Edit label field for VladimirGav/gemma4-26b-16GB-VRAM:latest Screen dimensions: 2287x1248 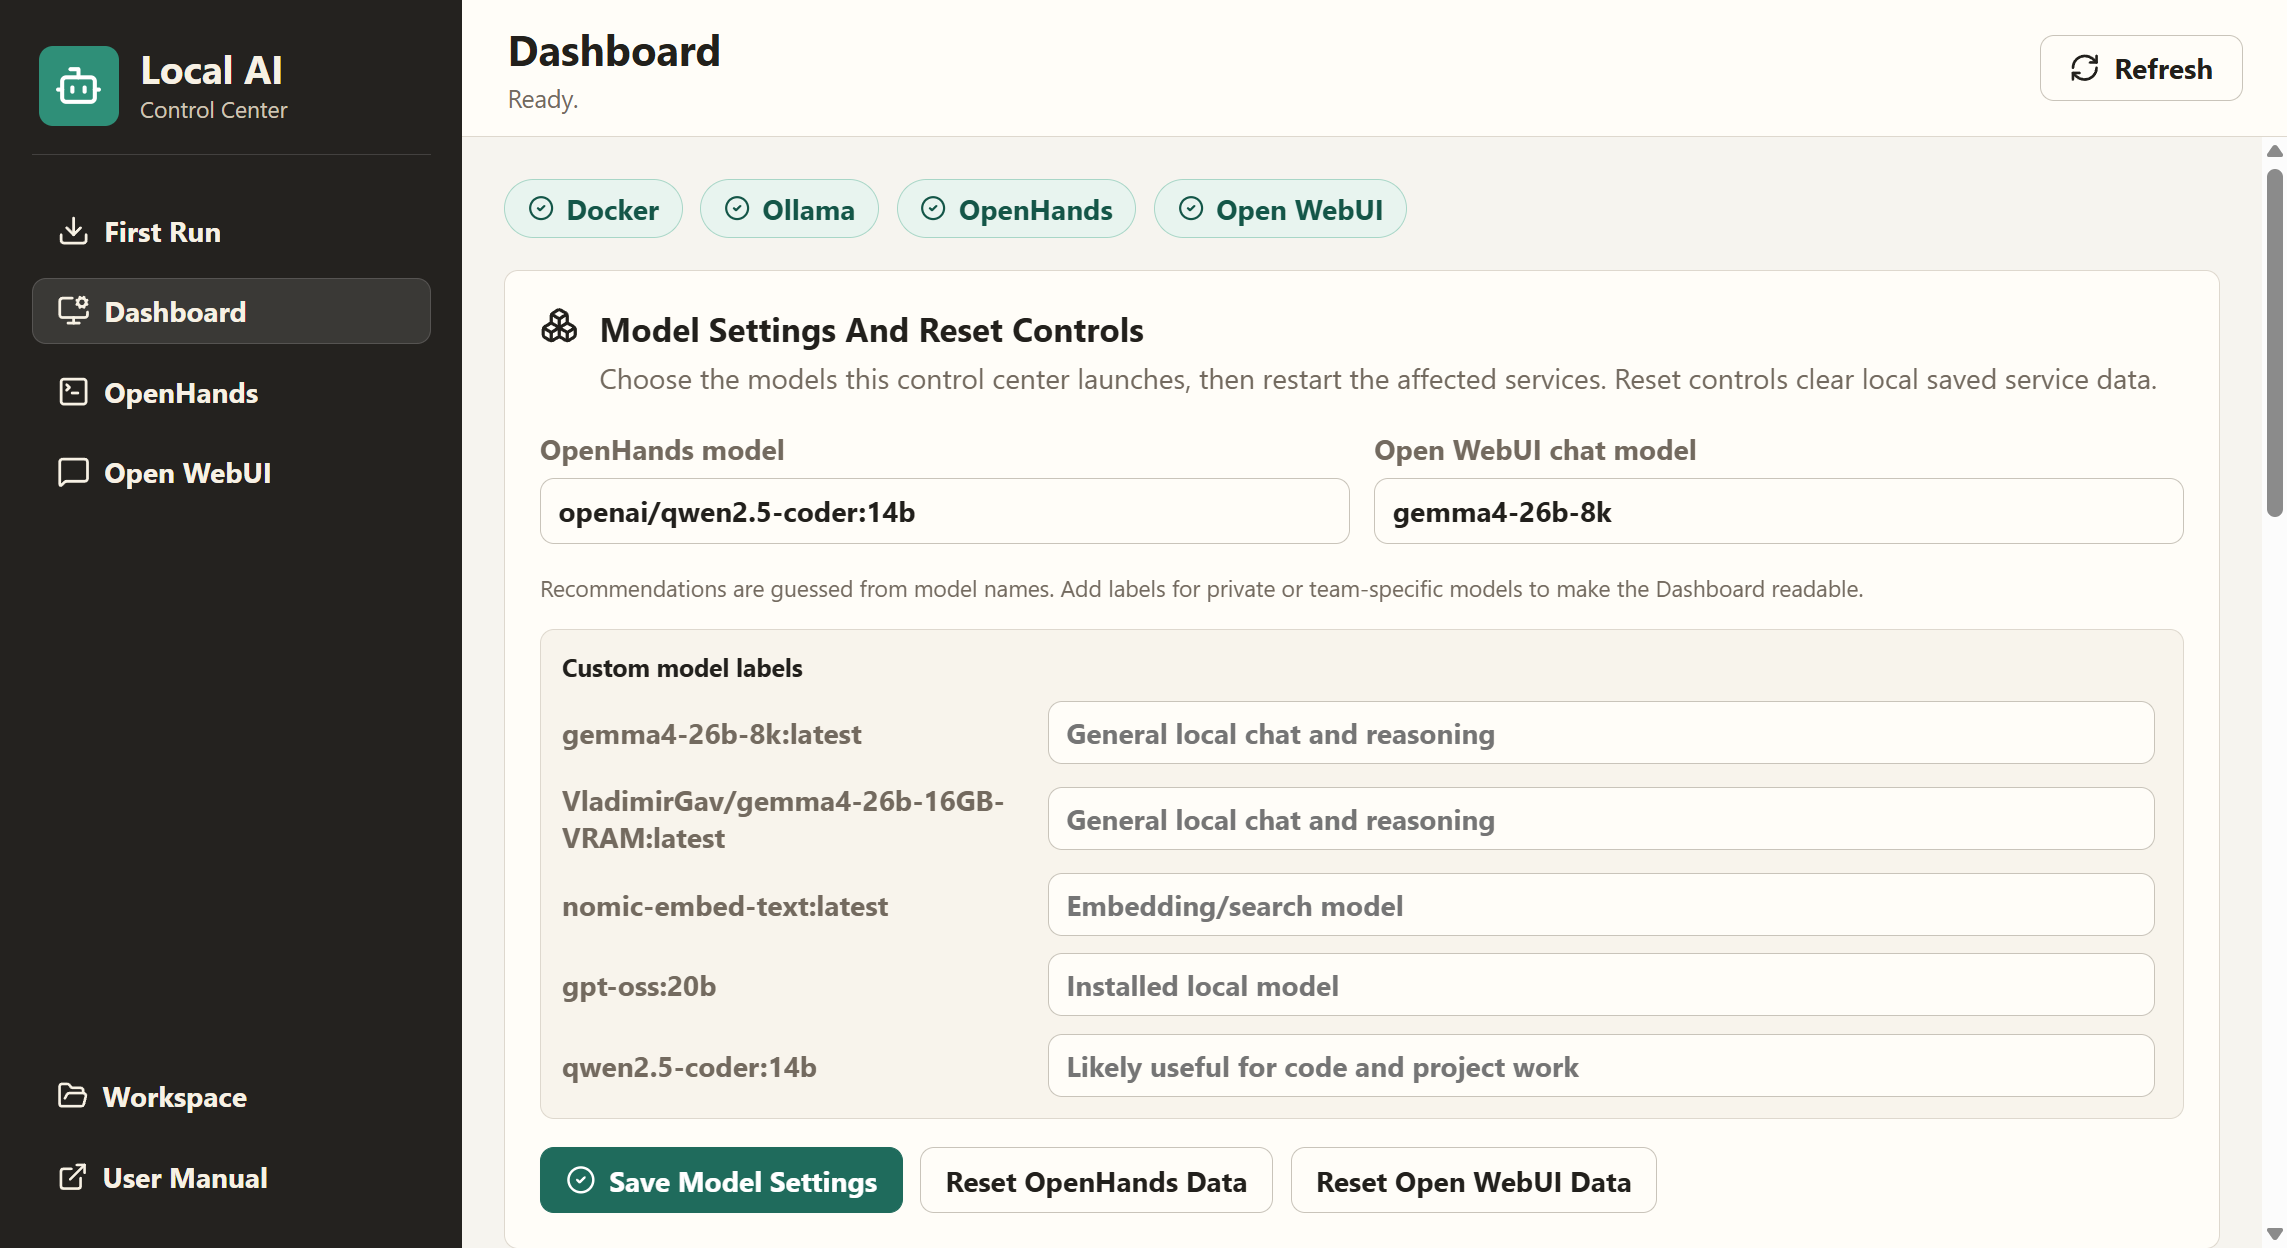pos(1601,819)
